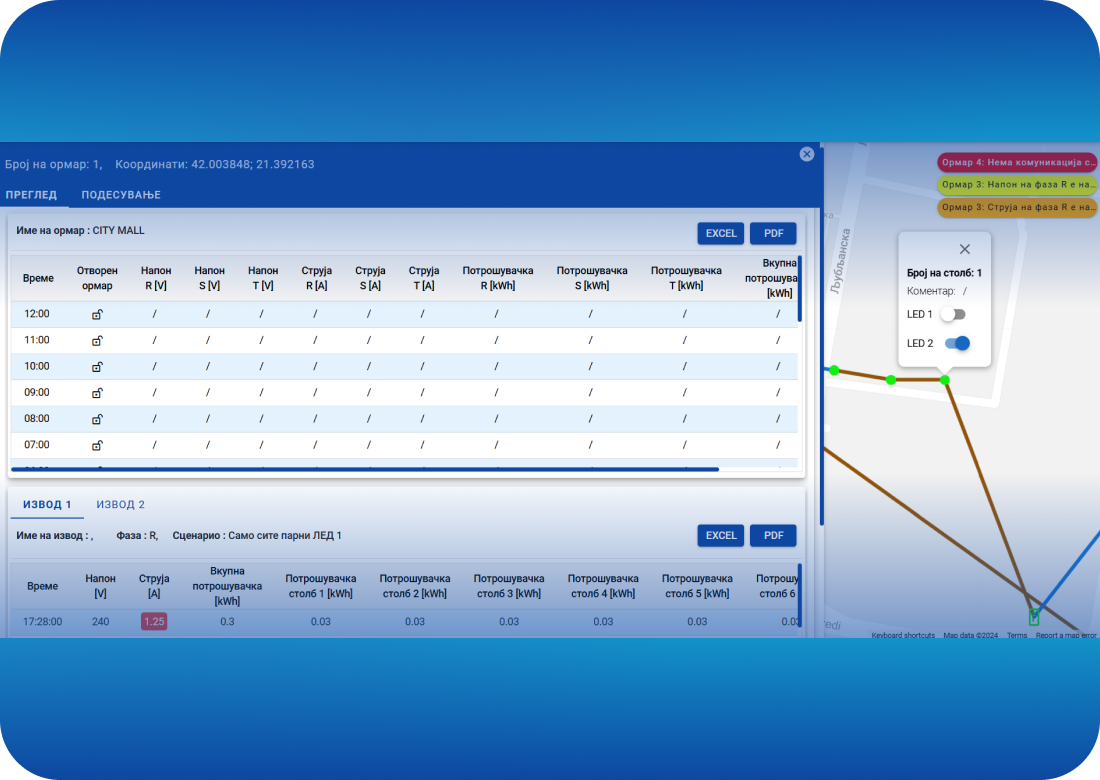Viewport: 1100px width, 780px height.
Task: Click the middle green pole marker on the map
Action: (890, 380)
